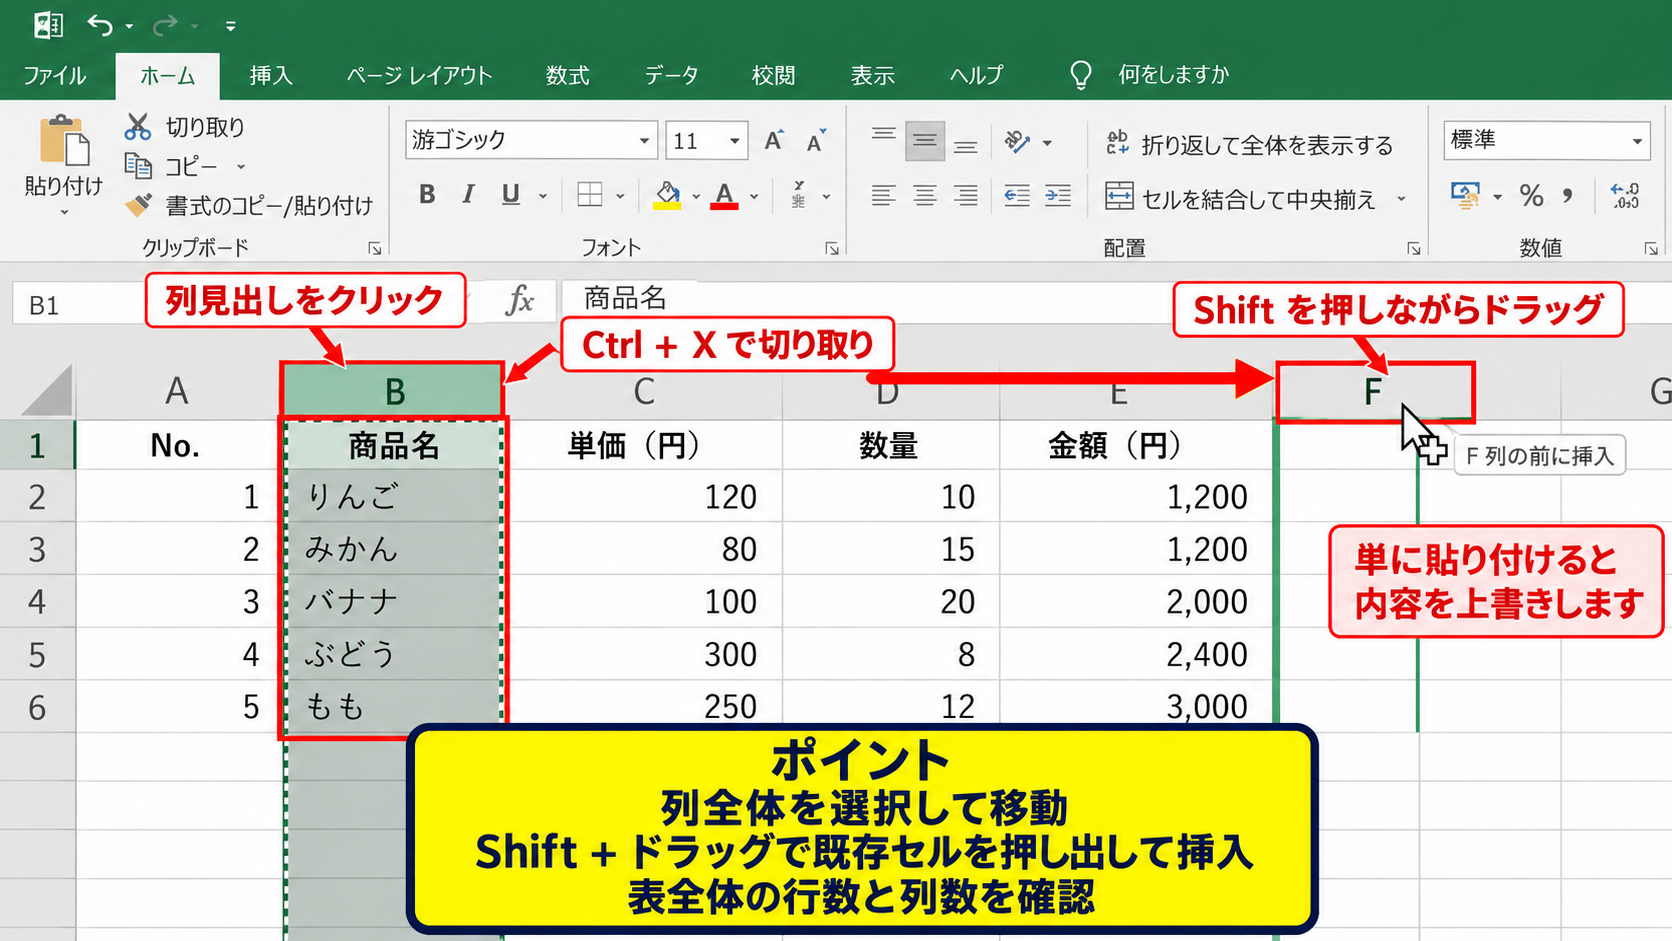Click the 切り取り button
Viewport: 1672px width, 941px height.
tap(186, 127)
